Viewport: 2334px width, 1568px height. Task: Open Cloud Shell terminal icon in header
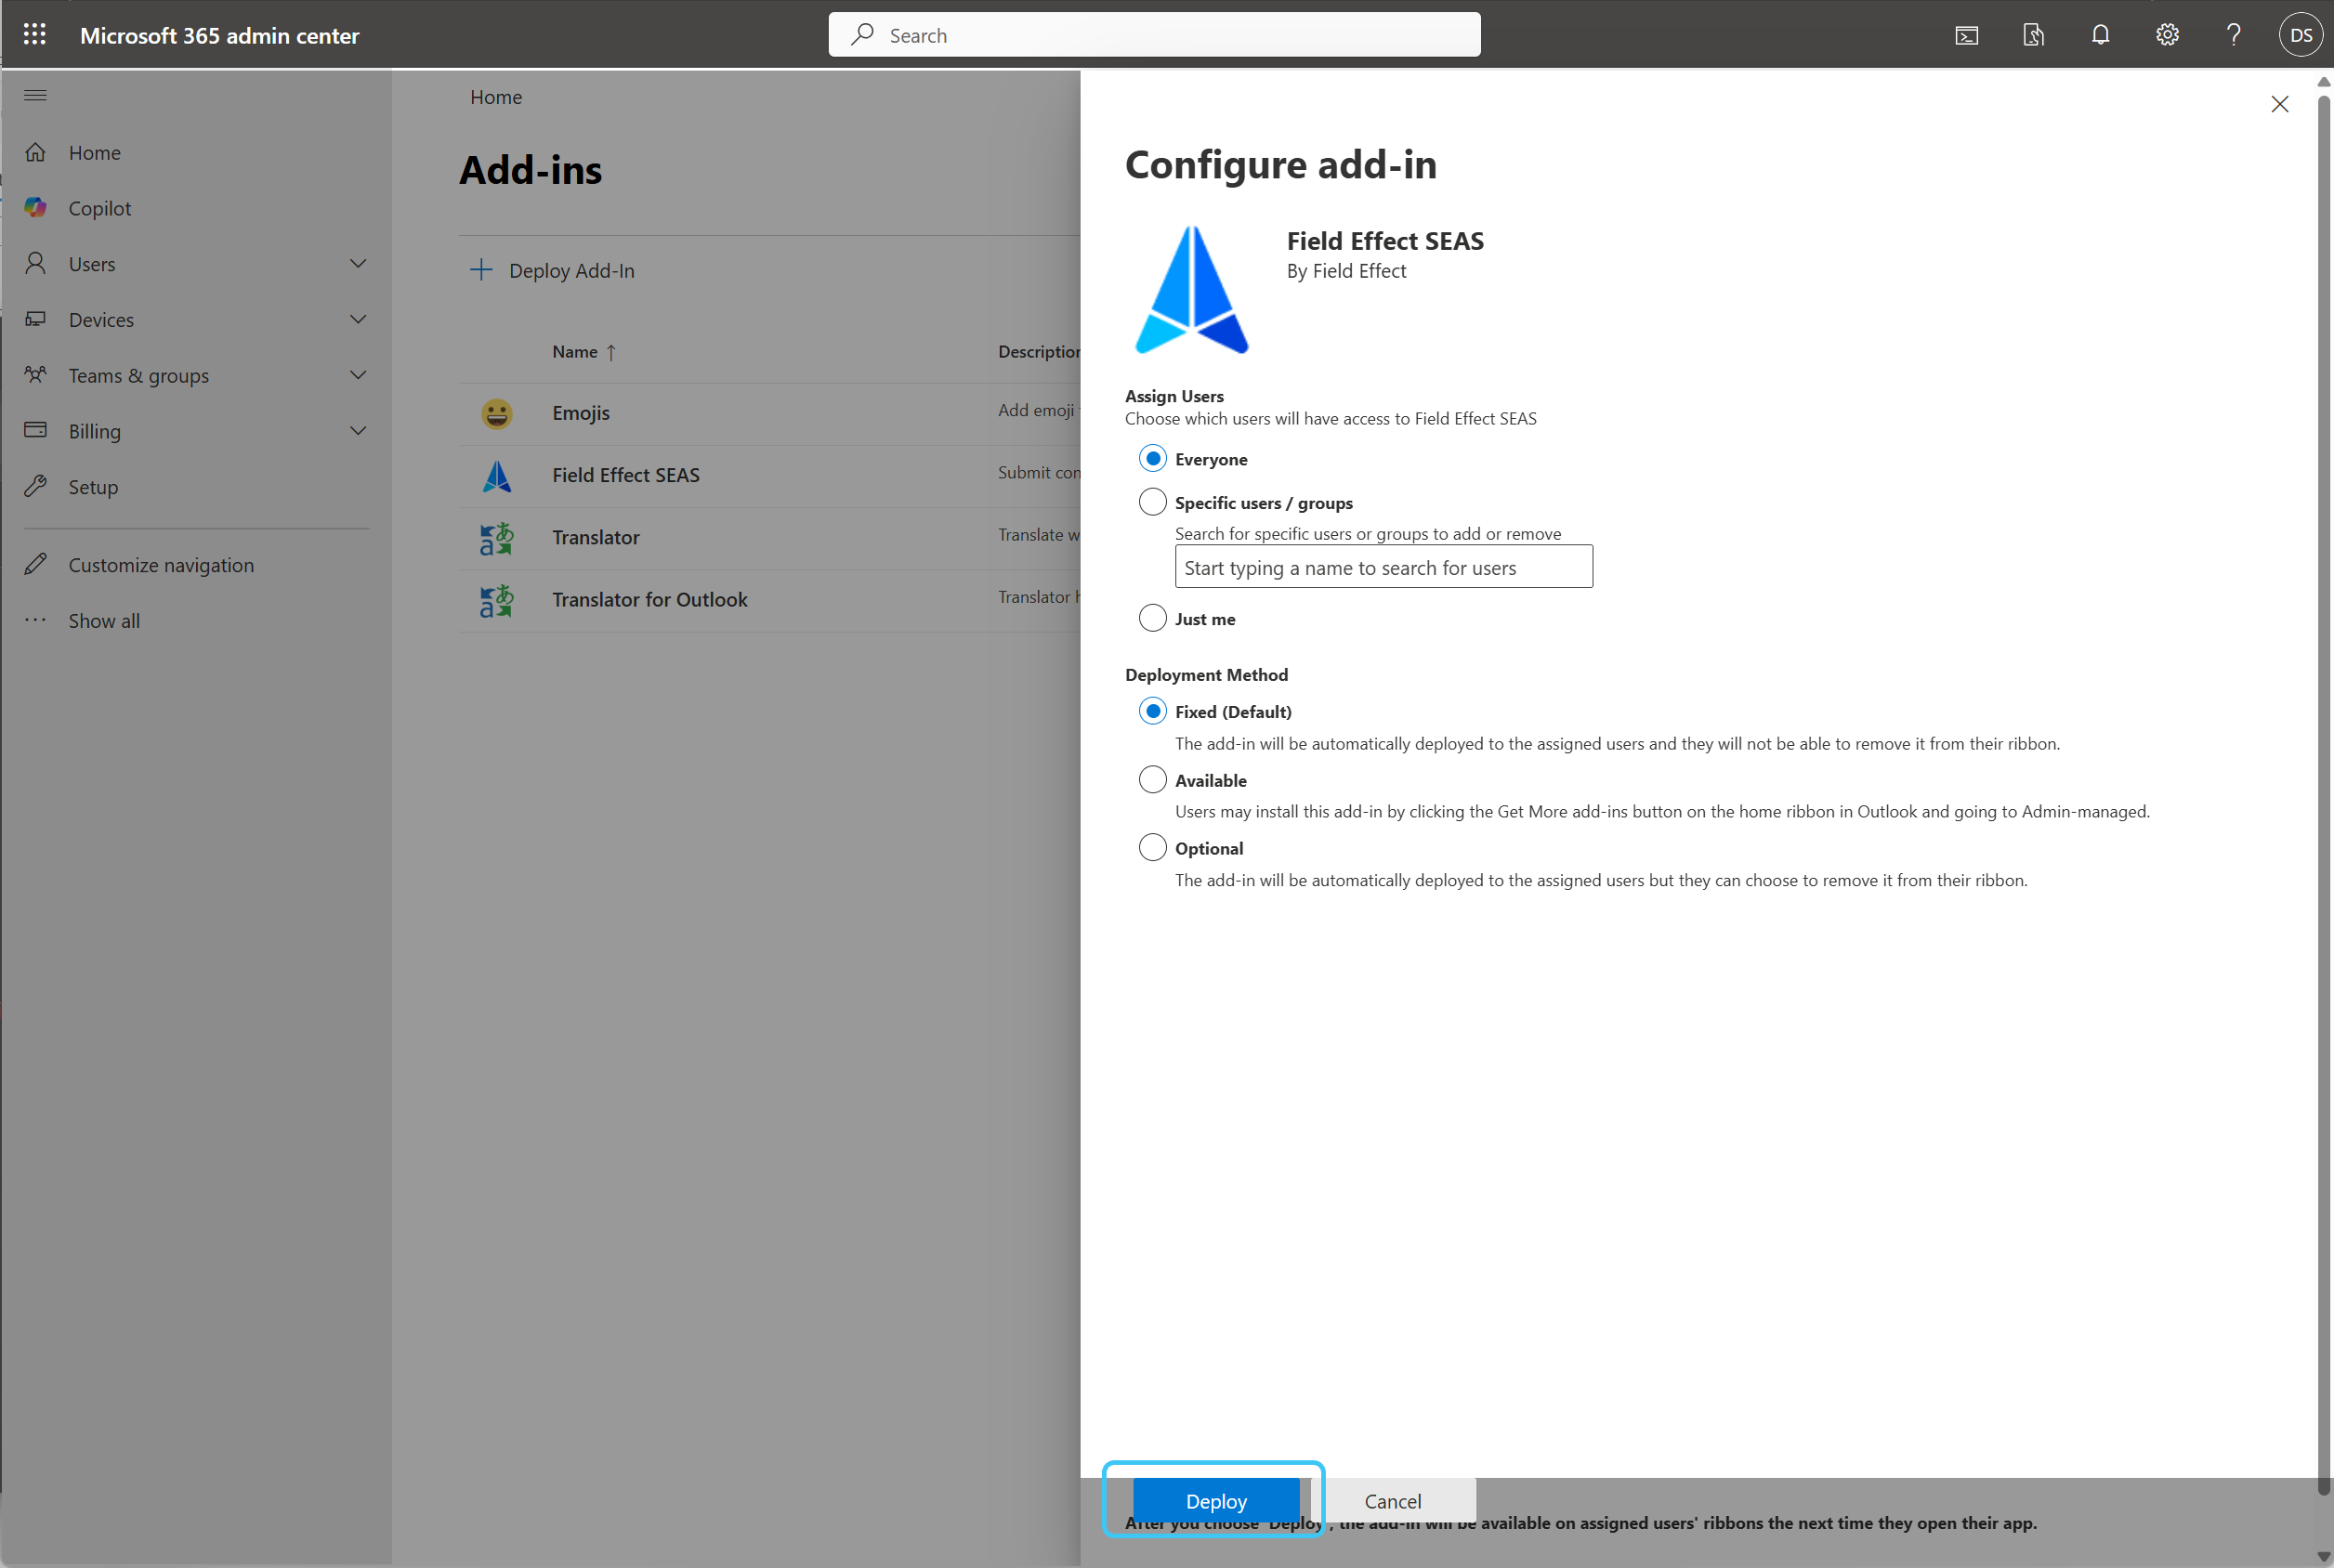[x=1966, y=35]
